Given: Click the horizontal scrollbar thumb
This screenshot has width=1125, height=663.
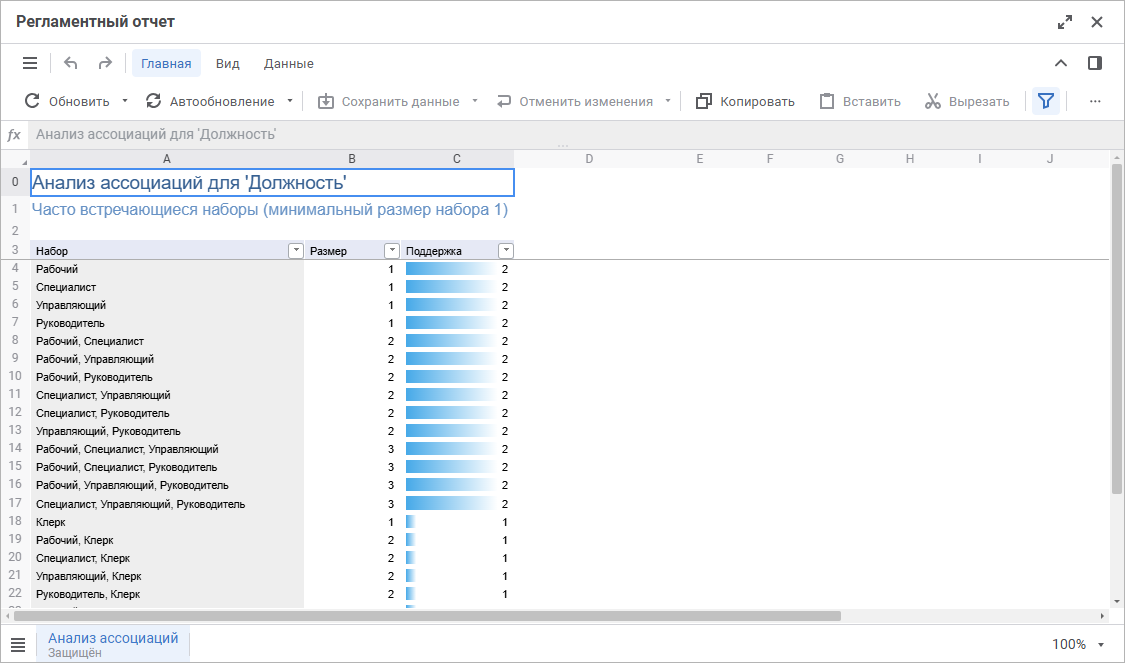Looking at the screenshot, I should point(427,616).
